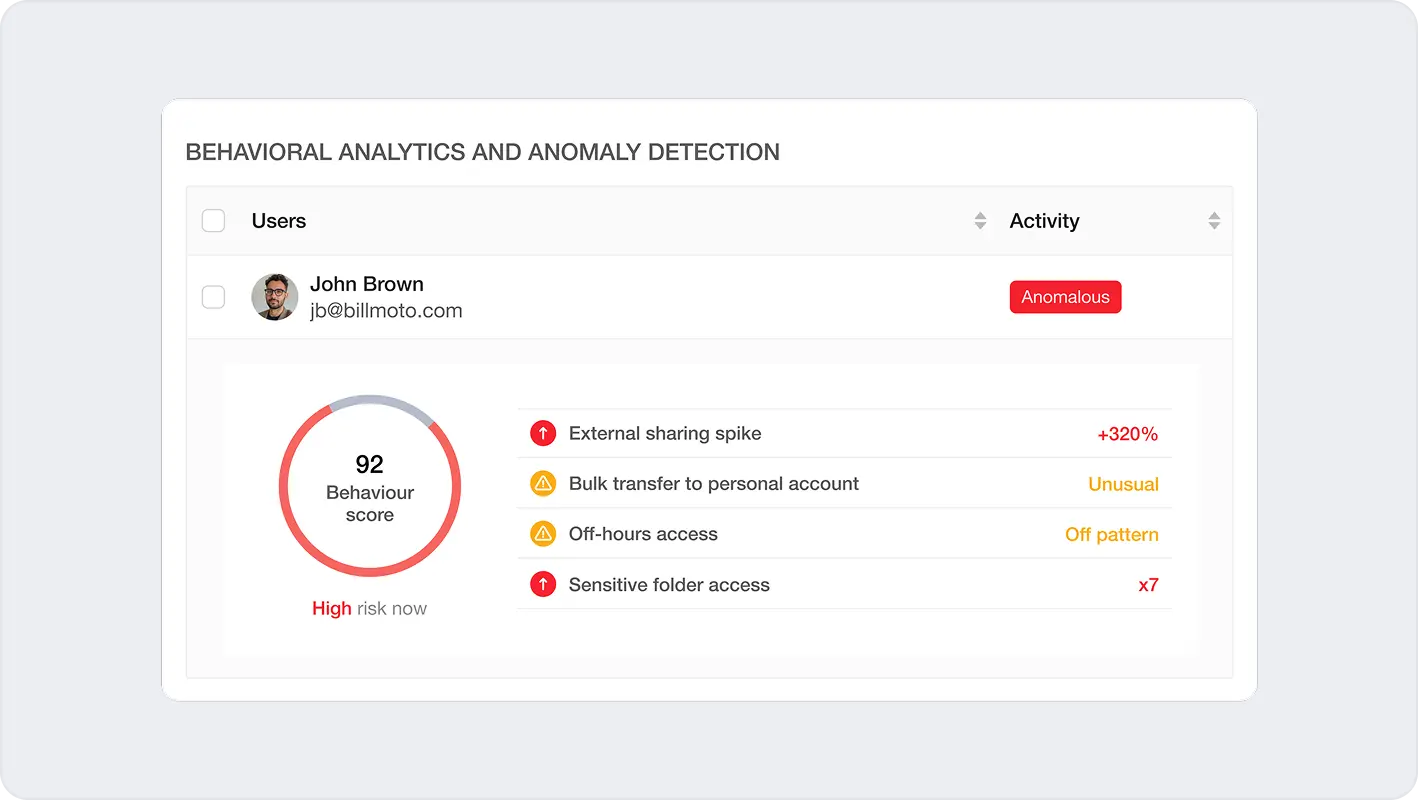The height and width of the screenshot is (800, 1418).
Task: Sort by the Users column arrows
Action: click(980, 221)
